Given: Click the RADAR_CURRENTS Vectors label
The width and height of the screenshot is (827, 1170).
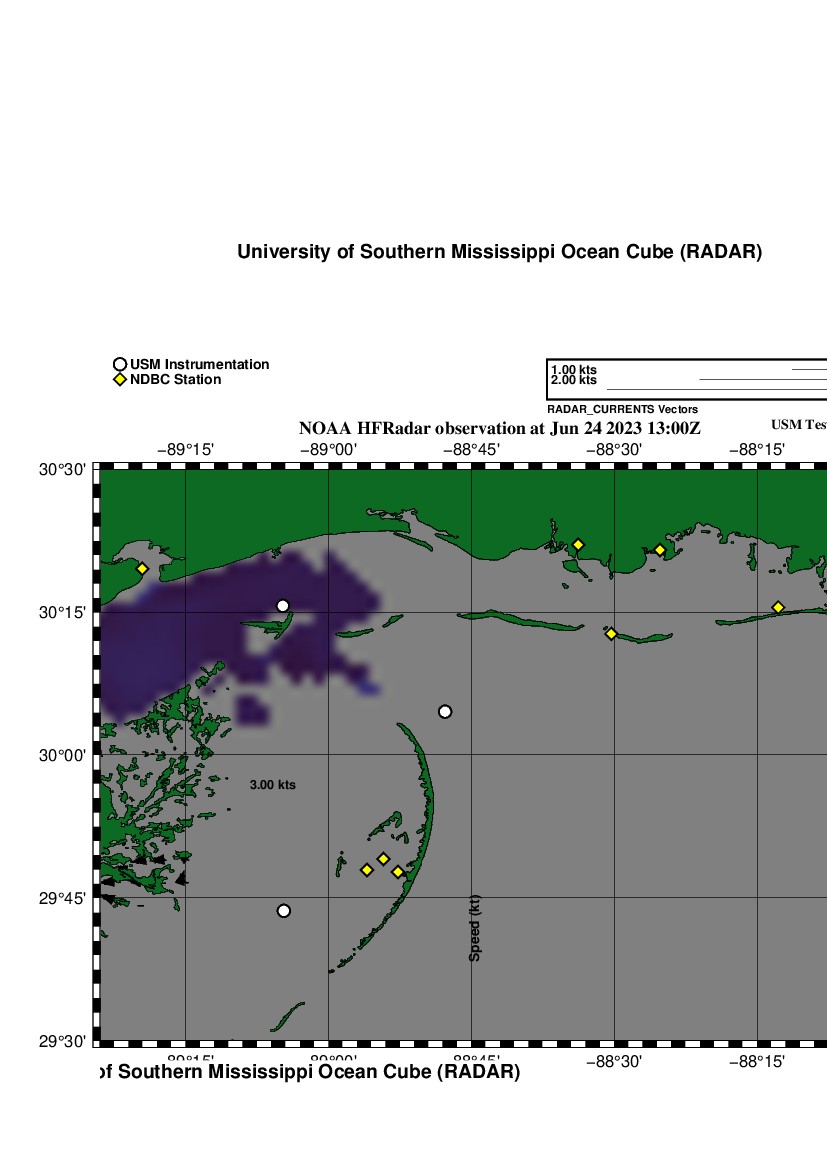Looking at the screenshot, I should (x=622, y=410).
